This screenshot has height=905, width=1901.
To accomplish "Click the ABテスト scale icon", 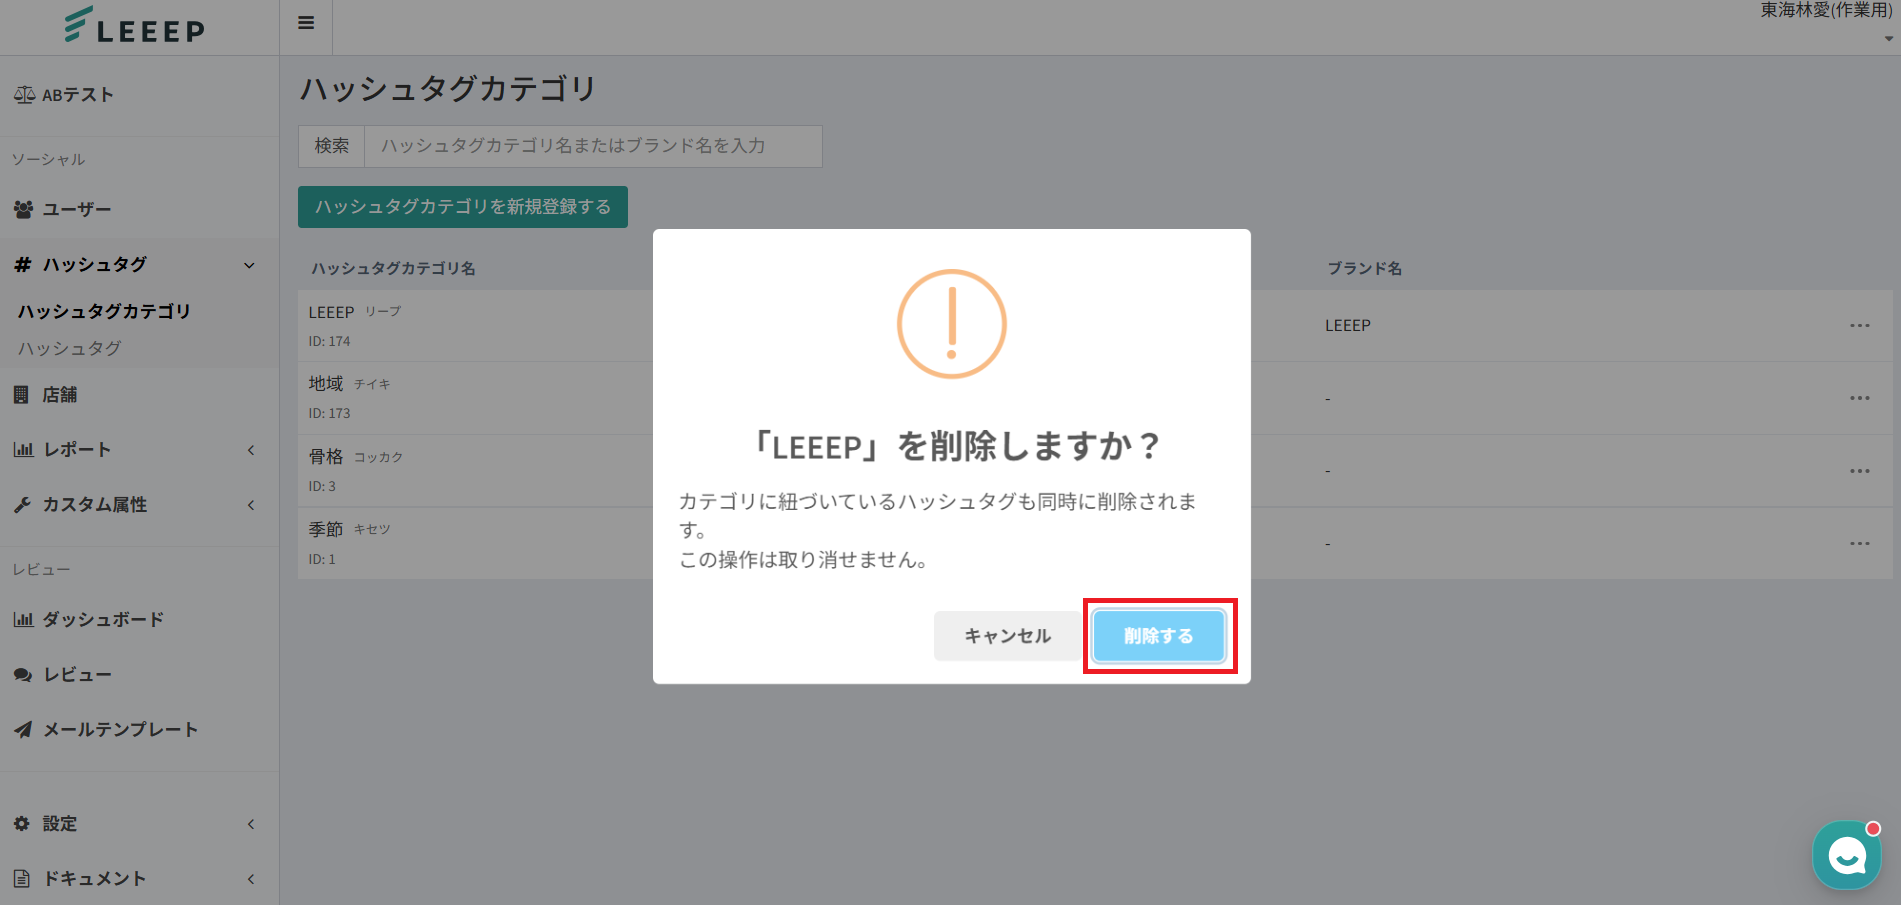I will (24, 95).
